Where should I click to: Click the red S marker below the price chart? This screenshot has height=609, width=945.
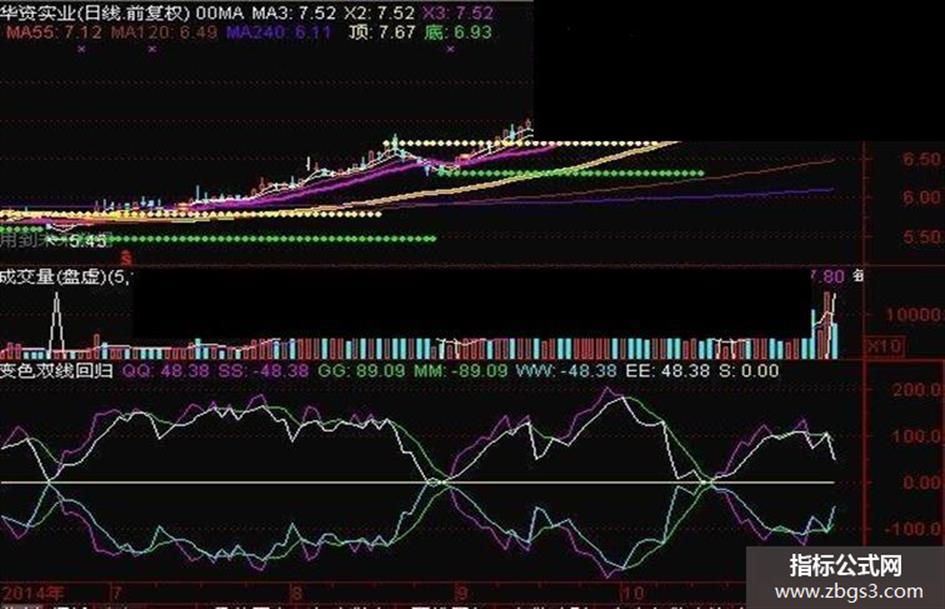click(x=126, y=260)
